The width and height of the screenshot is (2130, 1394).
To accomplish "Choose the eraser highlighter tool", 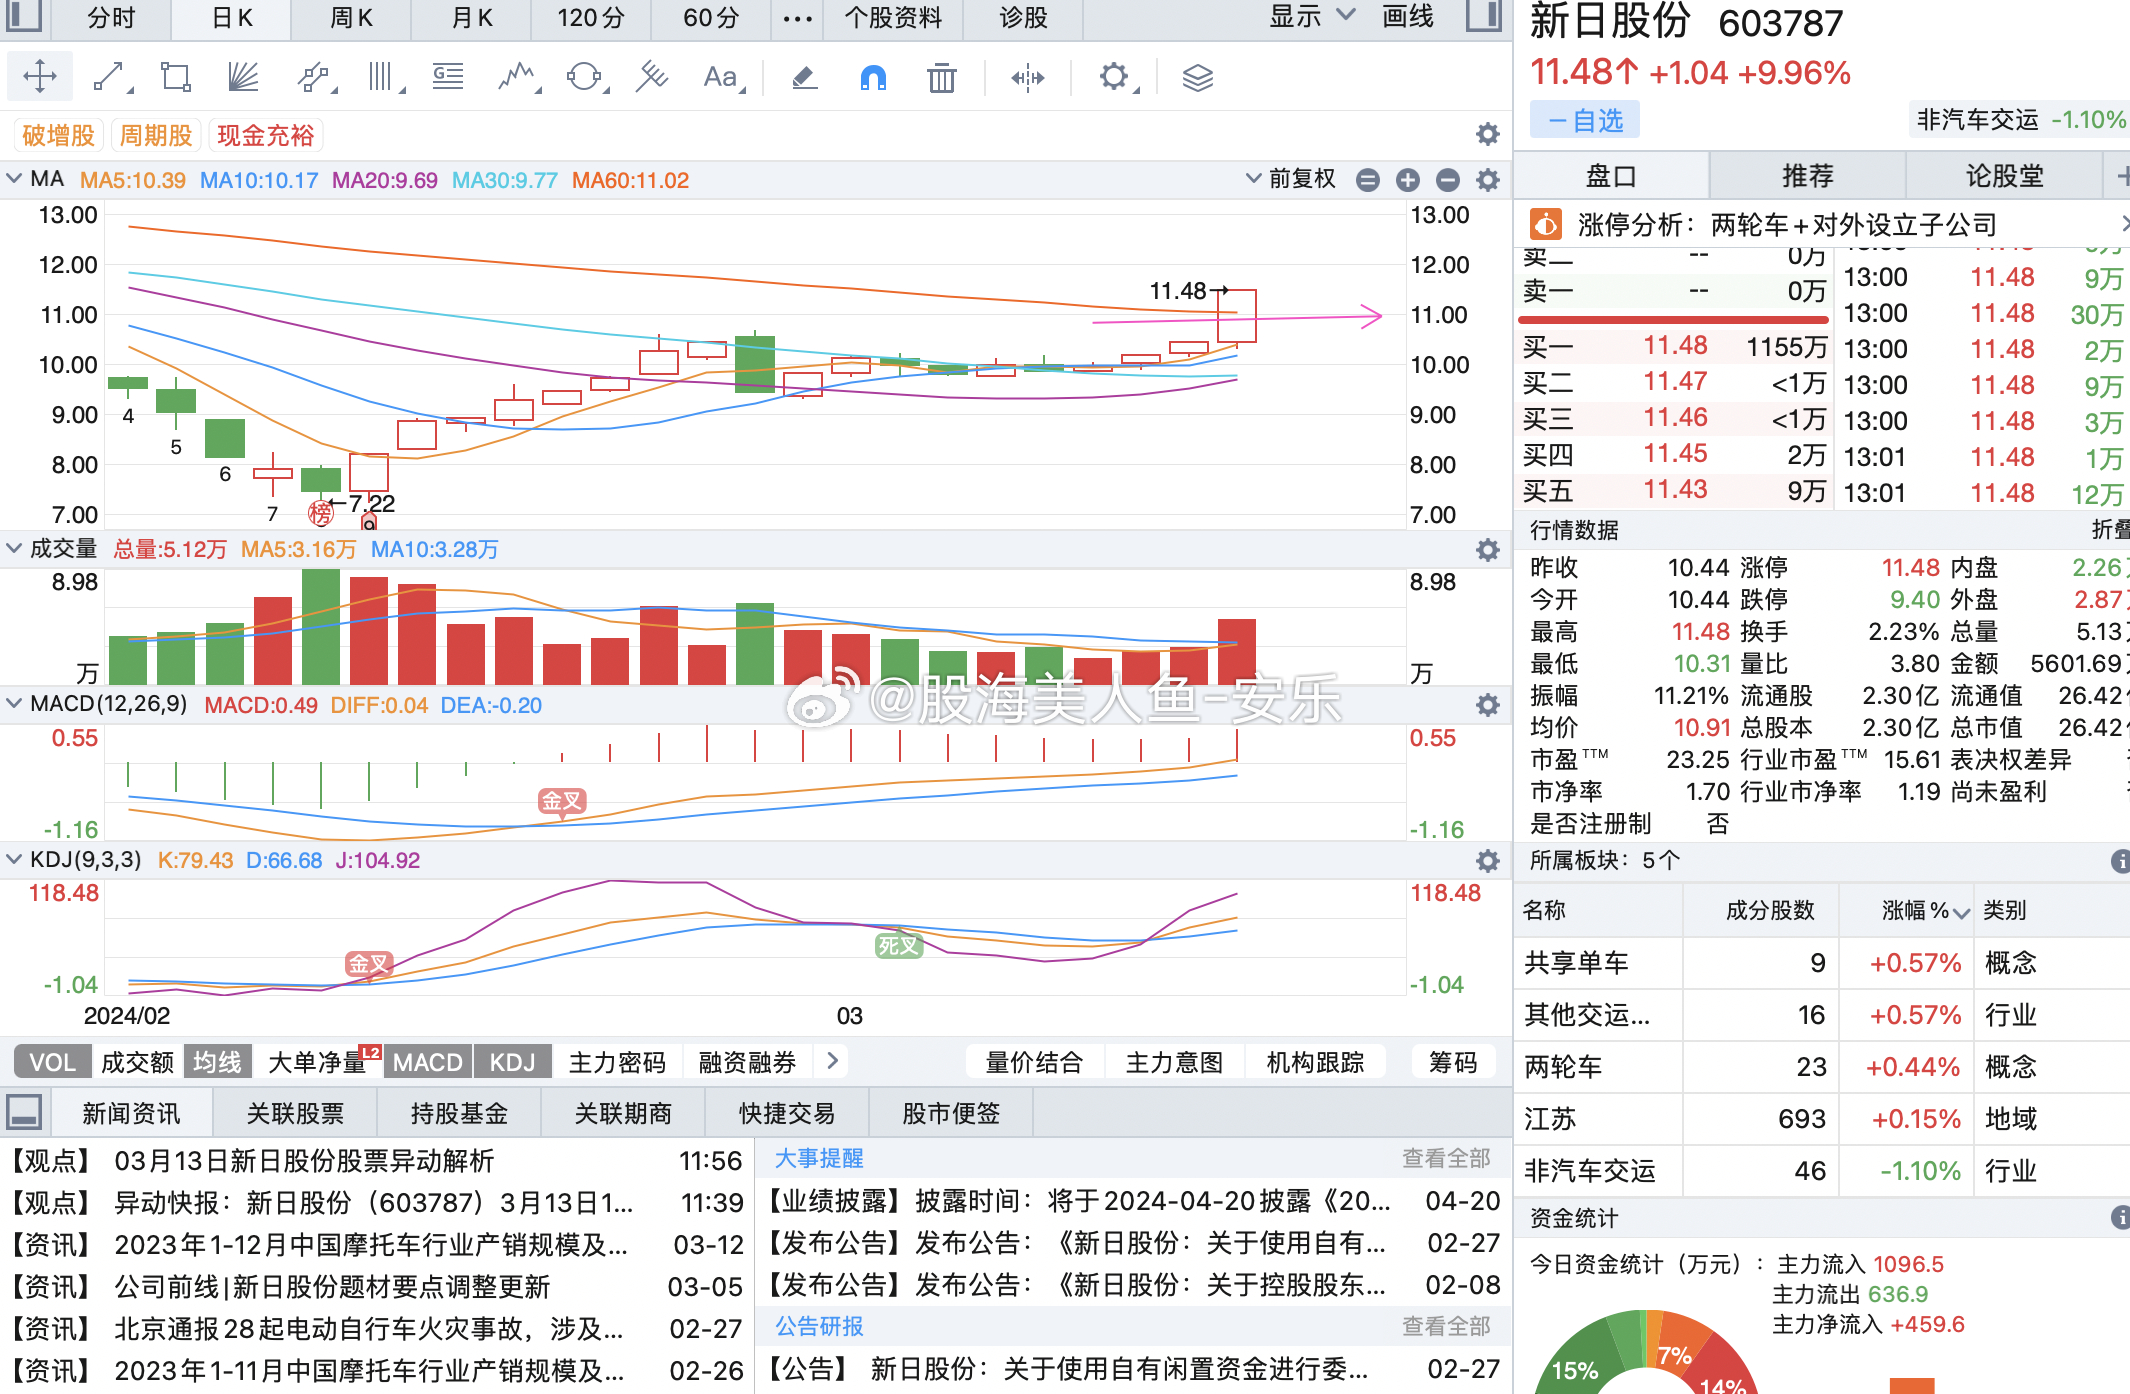I will [804, 77].
